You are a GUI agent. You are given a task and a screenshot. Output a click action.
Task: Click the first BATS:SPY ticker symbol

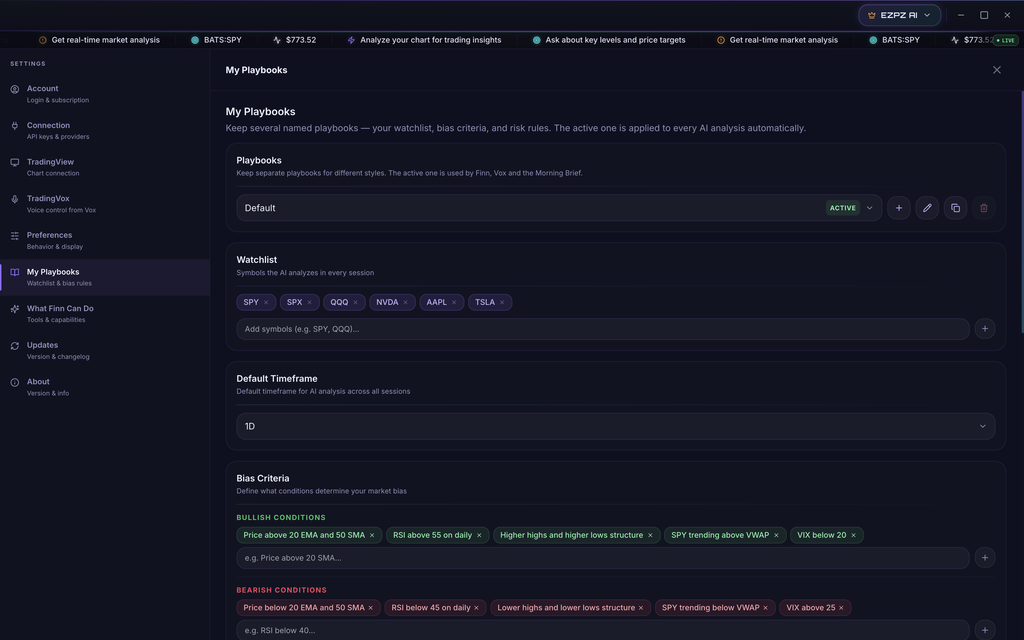pyautogui.click(x=216, y=40)
